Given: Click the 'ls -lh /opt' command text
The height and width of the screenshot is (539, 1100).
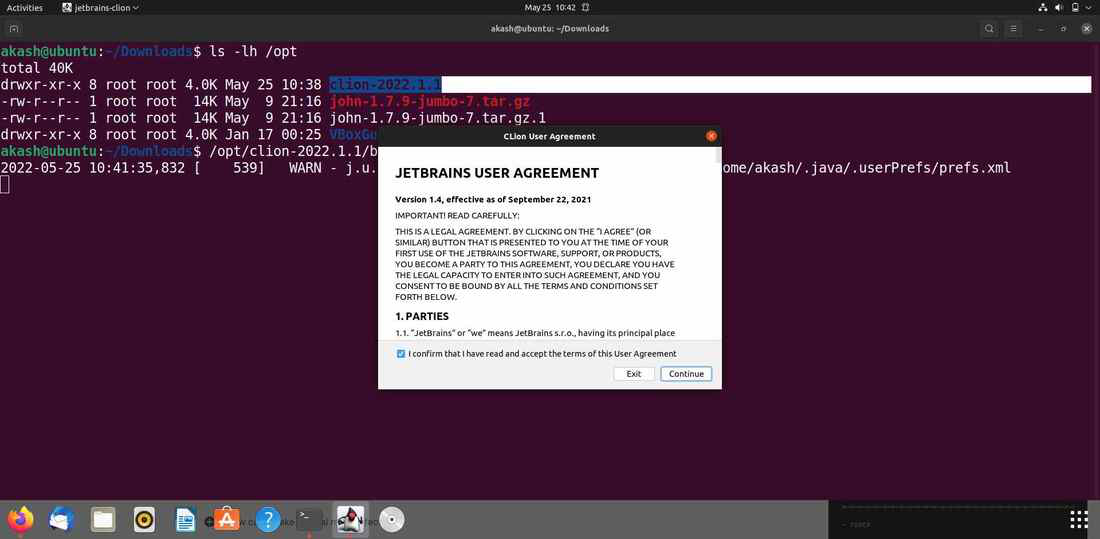Looking at the screenshot, I should tap(254, 51).
